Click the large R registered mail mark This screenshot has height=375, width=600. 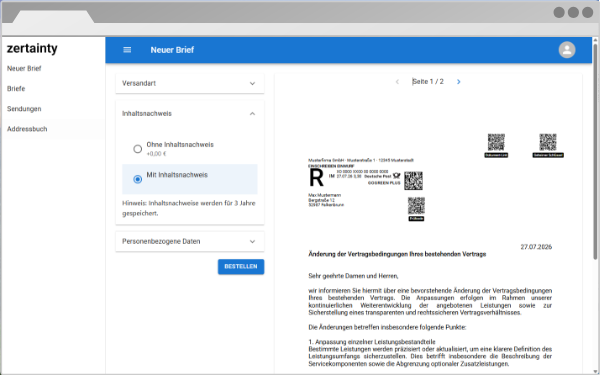[316, 178]
